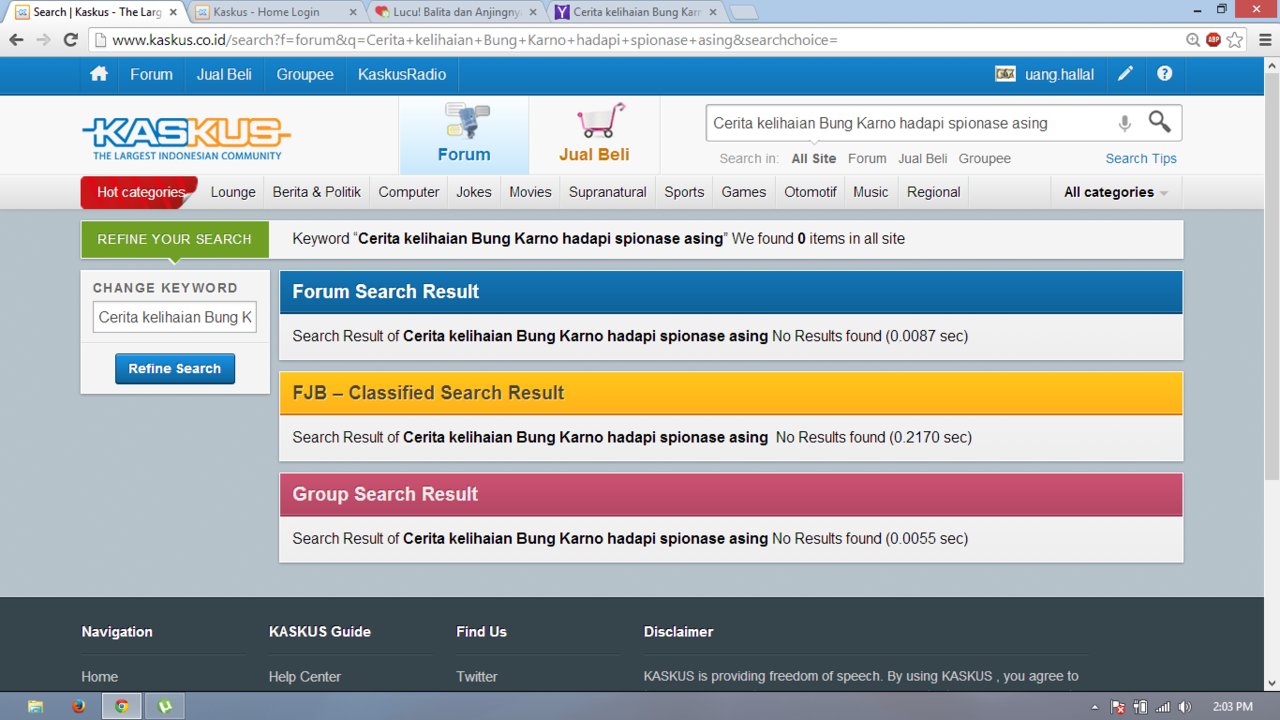Open Twitter footer link
1280x720 pixels.
point(477,677)
